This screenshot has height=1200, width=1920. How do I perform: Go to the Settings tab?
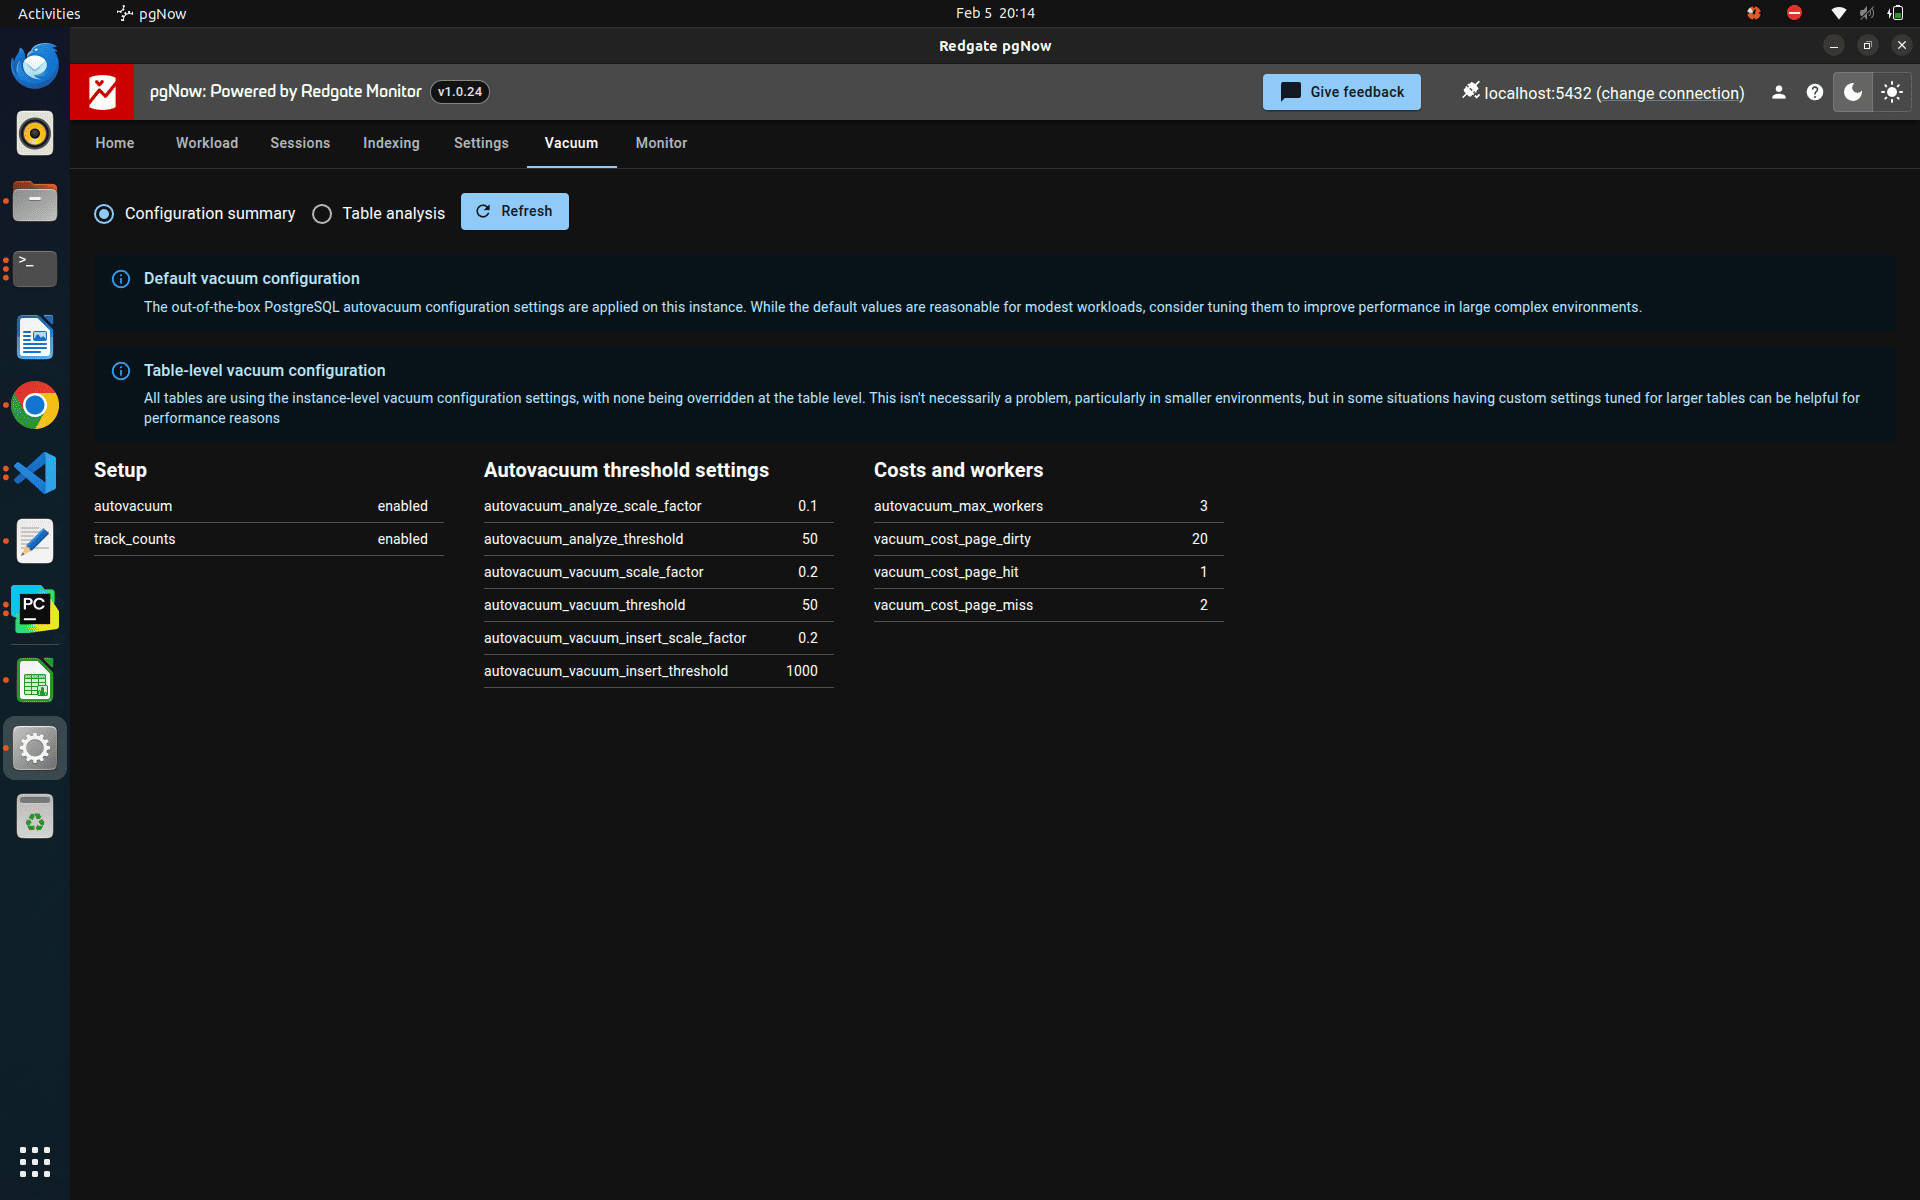pyautogui.click(x=481, y=143)
